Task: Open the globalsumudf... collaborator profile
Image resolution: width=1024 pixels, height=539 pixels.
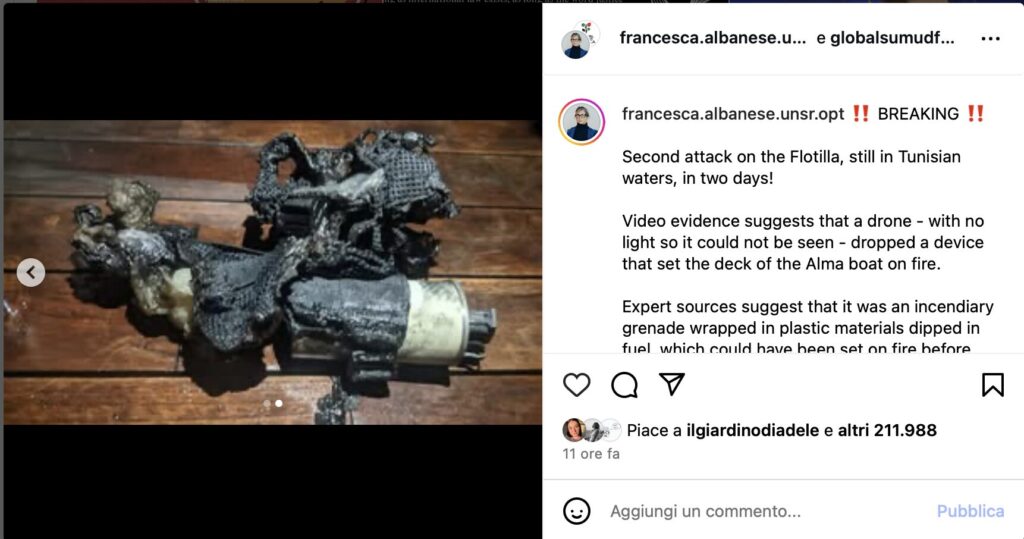Action: click(893, 39)
